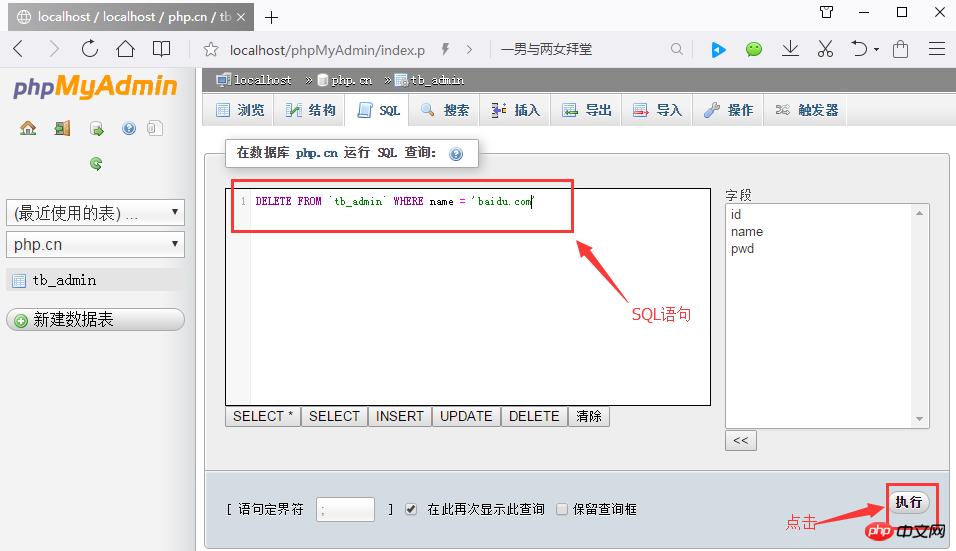The height and width of the screenshot is (551, 956).
Task: Click the undo closed tab icon
Action: [859, 49]
